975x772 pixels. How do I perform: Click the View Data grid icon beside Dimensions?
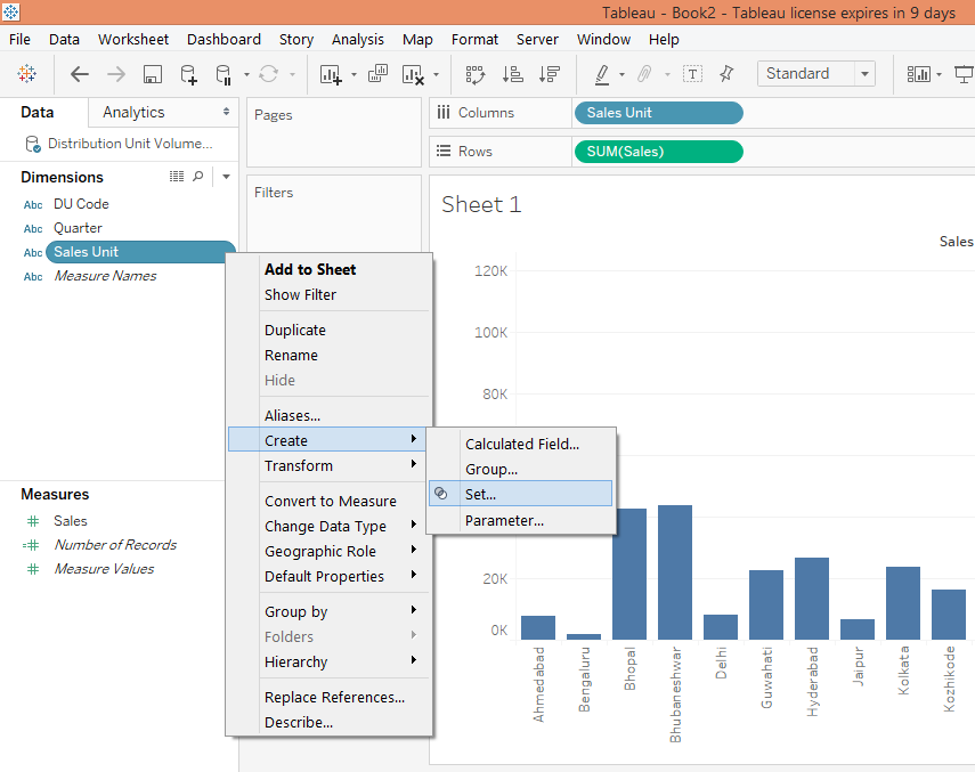177,177
